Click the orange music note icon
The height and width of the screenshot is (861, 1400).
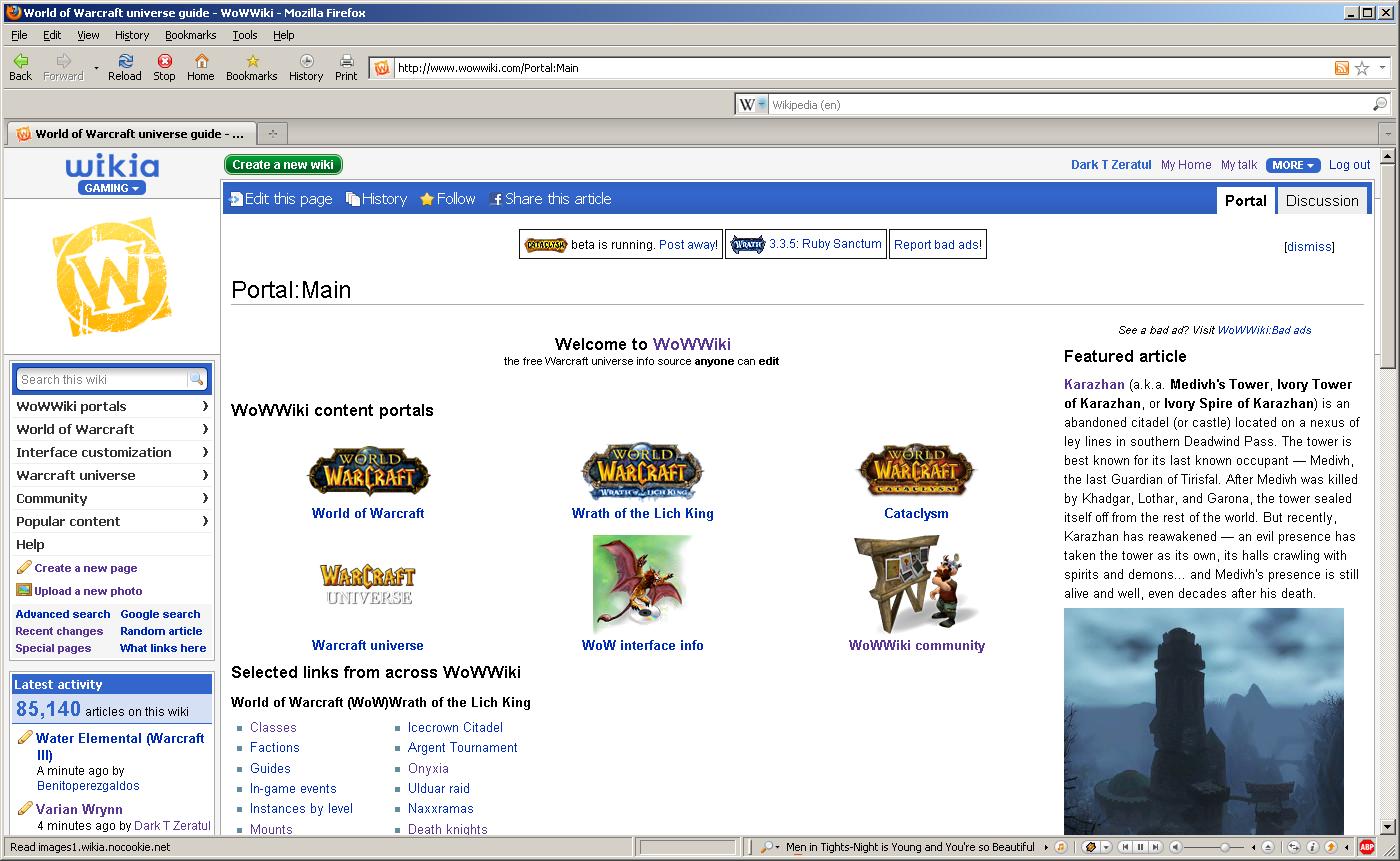coord(1061,847)
